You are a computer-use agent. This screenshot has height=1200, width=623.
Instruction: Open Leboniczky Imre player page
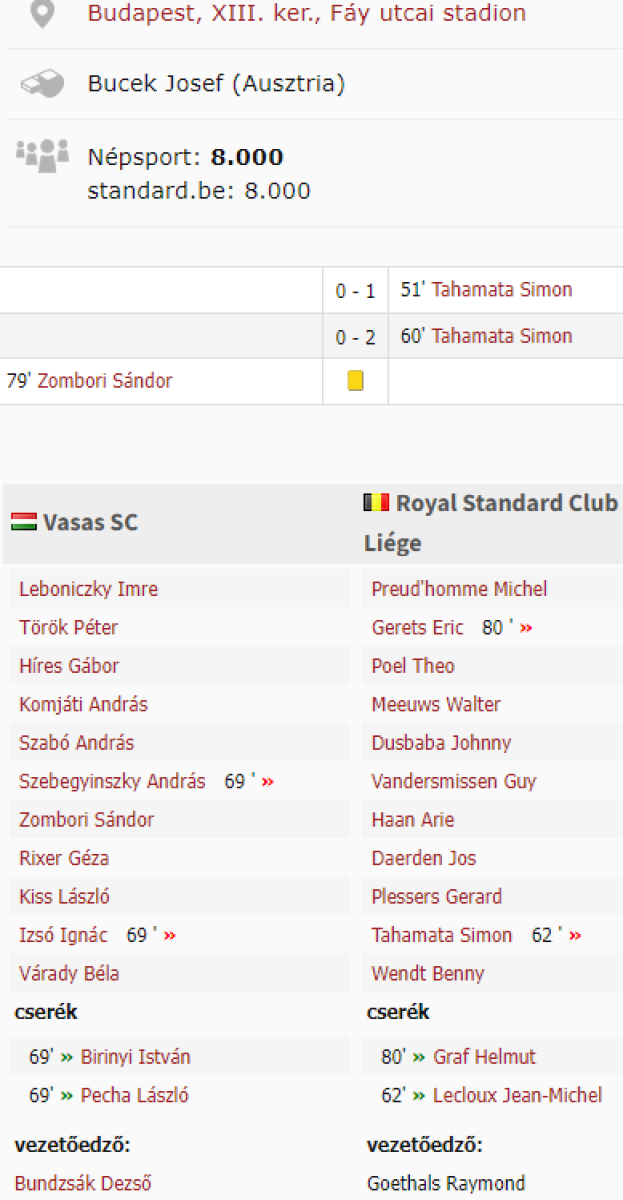pos(88,589)
